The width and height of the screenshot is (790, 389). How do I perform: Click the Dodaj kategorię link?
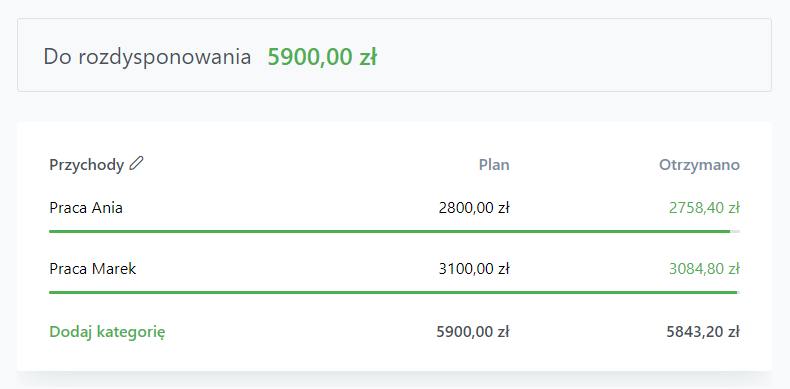[107, 332]
